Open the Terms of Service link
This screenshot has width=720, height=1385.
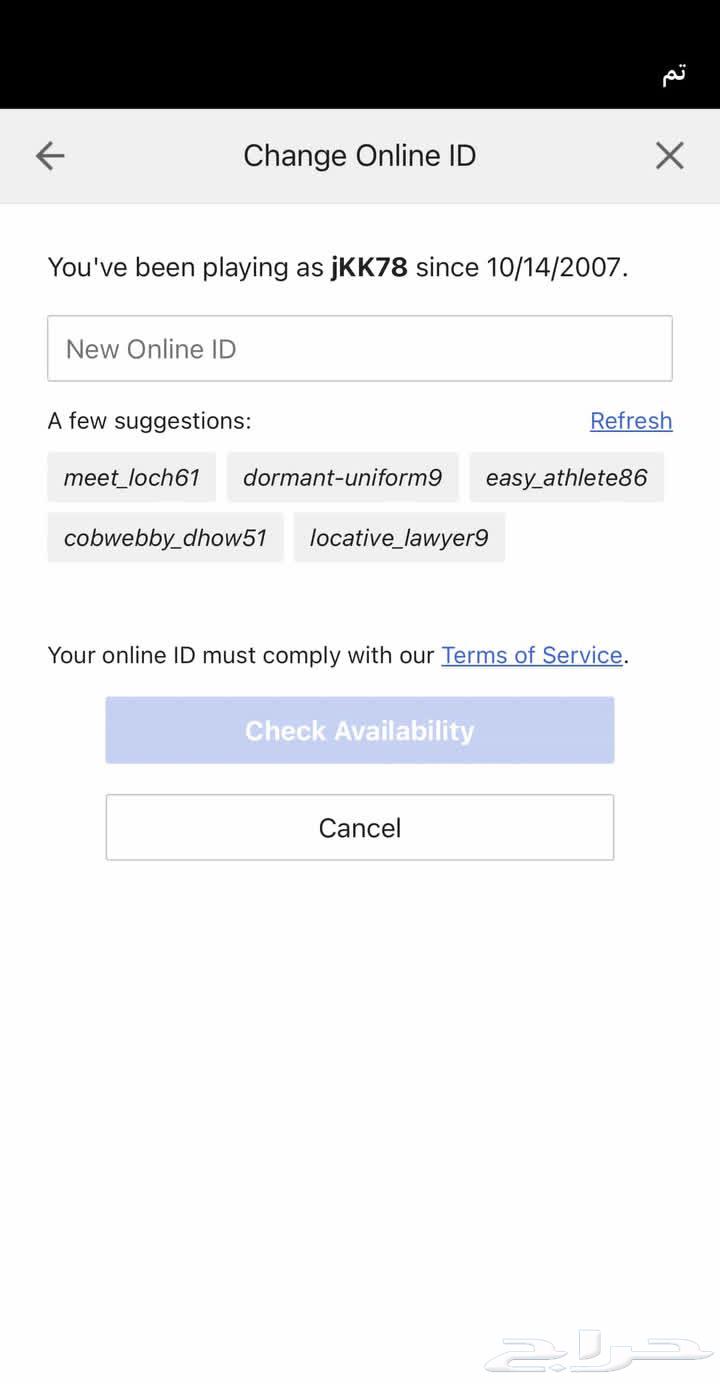point(532,655)
